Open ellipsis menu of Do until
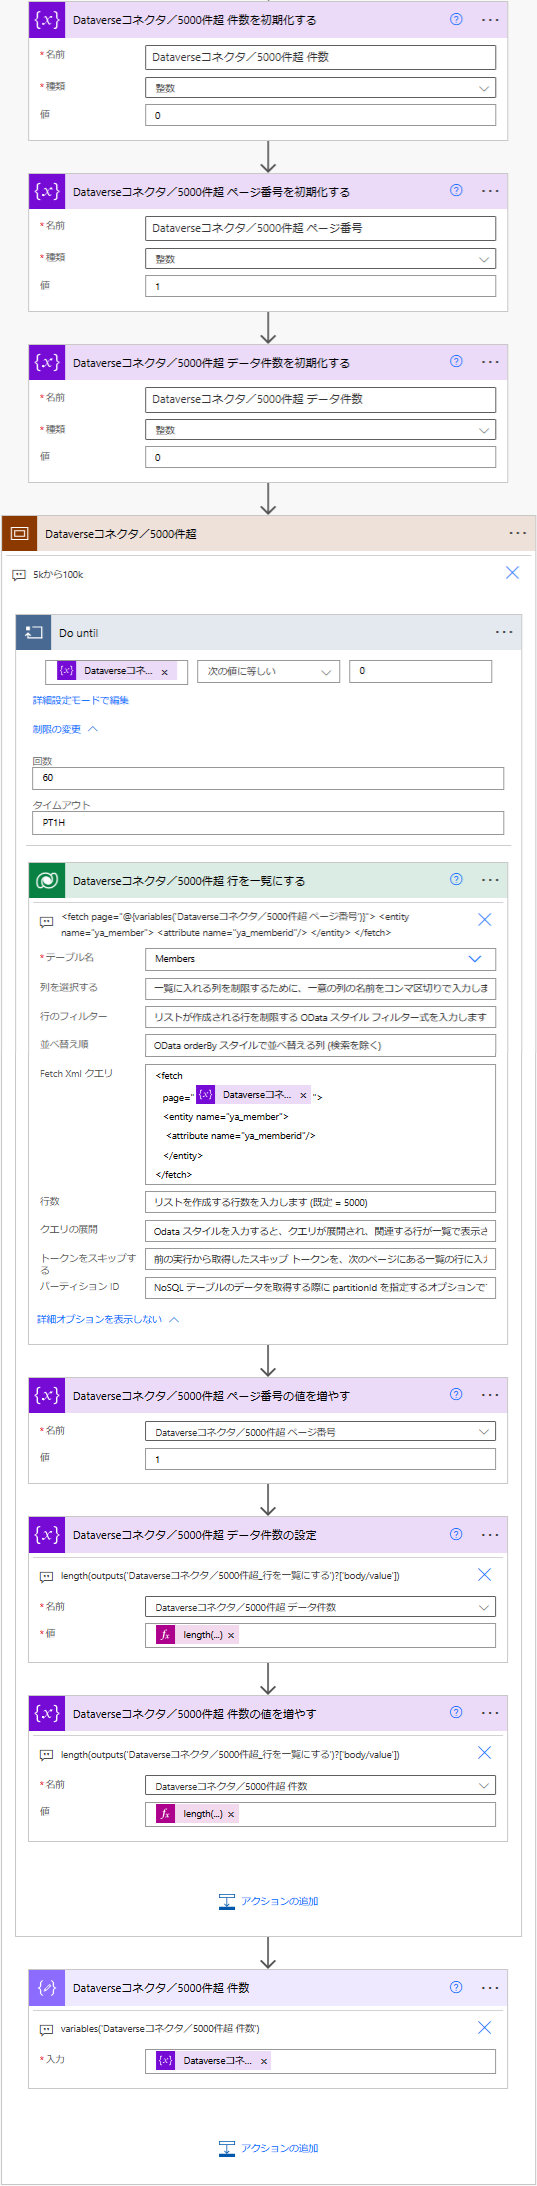Image resolution: width=537 pixels, height=2186 pixels. pyautogui.click(x=504, y=632)
